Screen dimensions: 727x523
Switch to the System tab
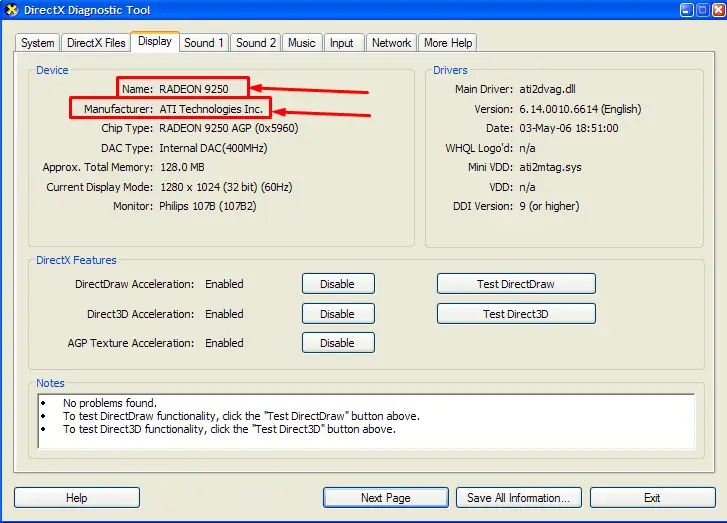pos(38,43)
